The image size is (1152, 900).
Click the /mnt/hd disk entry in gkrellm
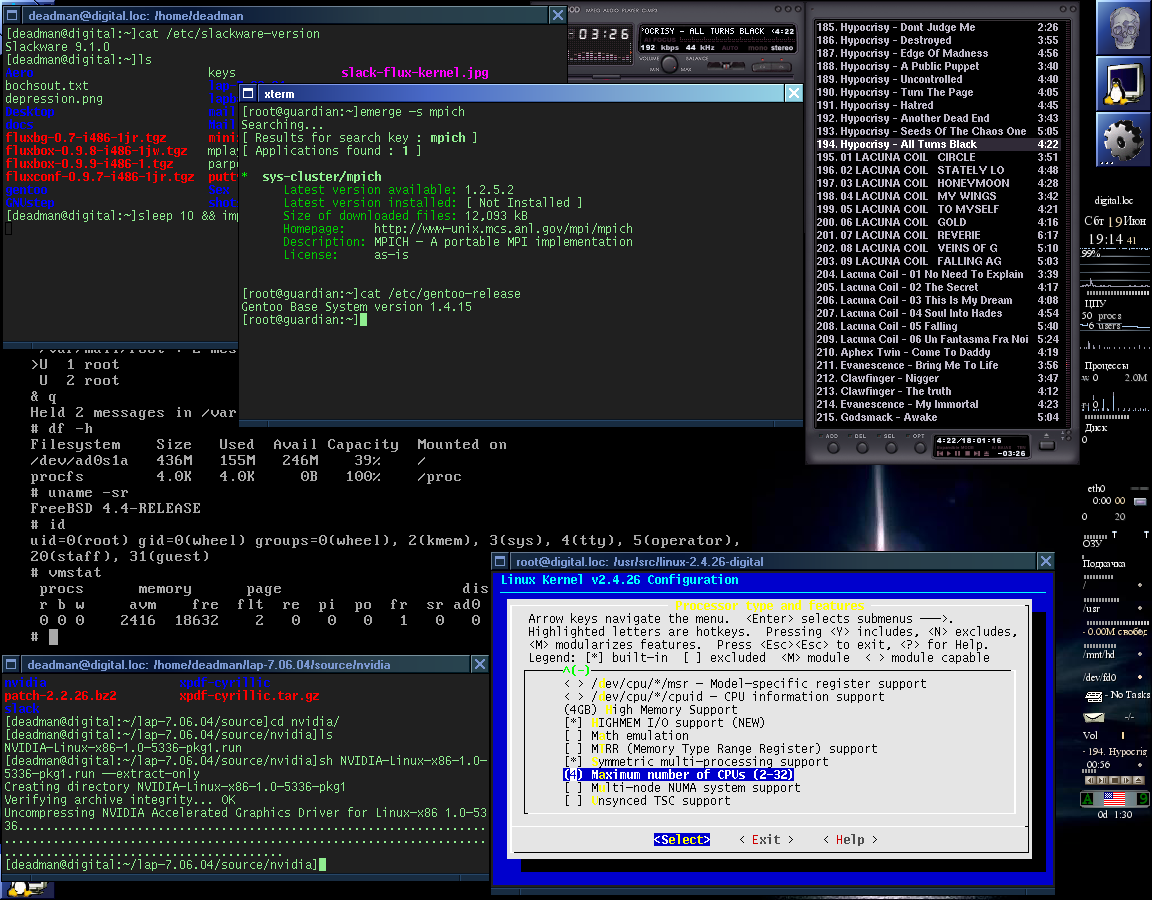(x=1100, y=655)
